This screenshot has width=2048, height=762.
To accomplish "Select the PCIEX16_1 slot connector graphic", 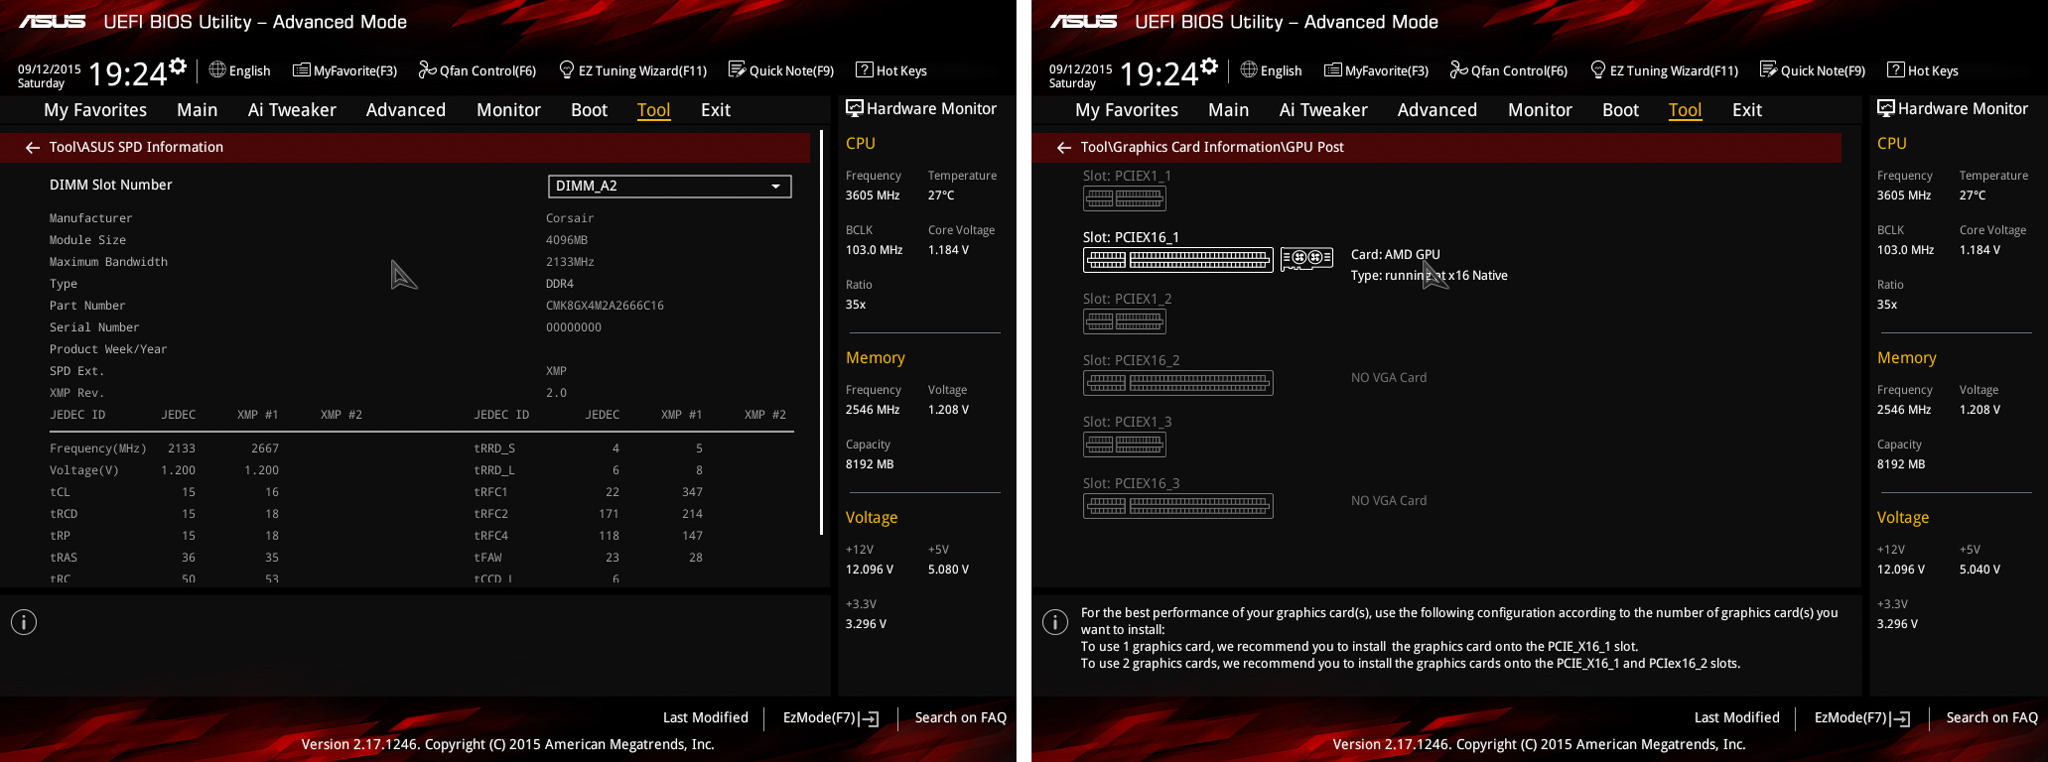I will (1177, 260).
